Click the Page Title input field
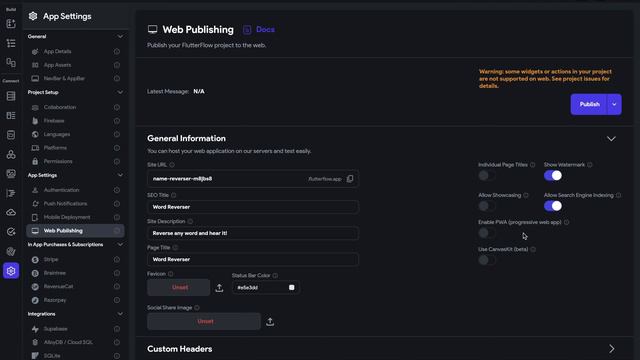 click(253, 259)
